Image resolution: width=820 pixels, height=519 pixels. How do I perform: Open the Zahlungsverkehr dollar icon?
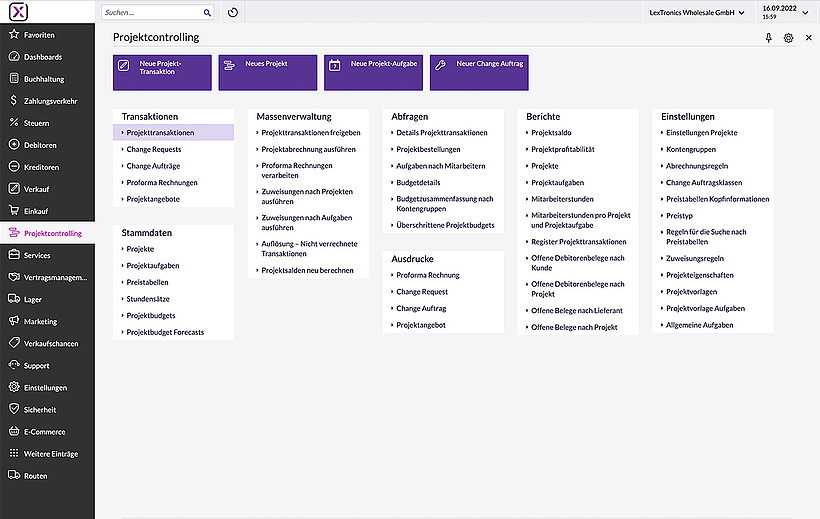pyautogui.click(x=14, y=100)
